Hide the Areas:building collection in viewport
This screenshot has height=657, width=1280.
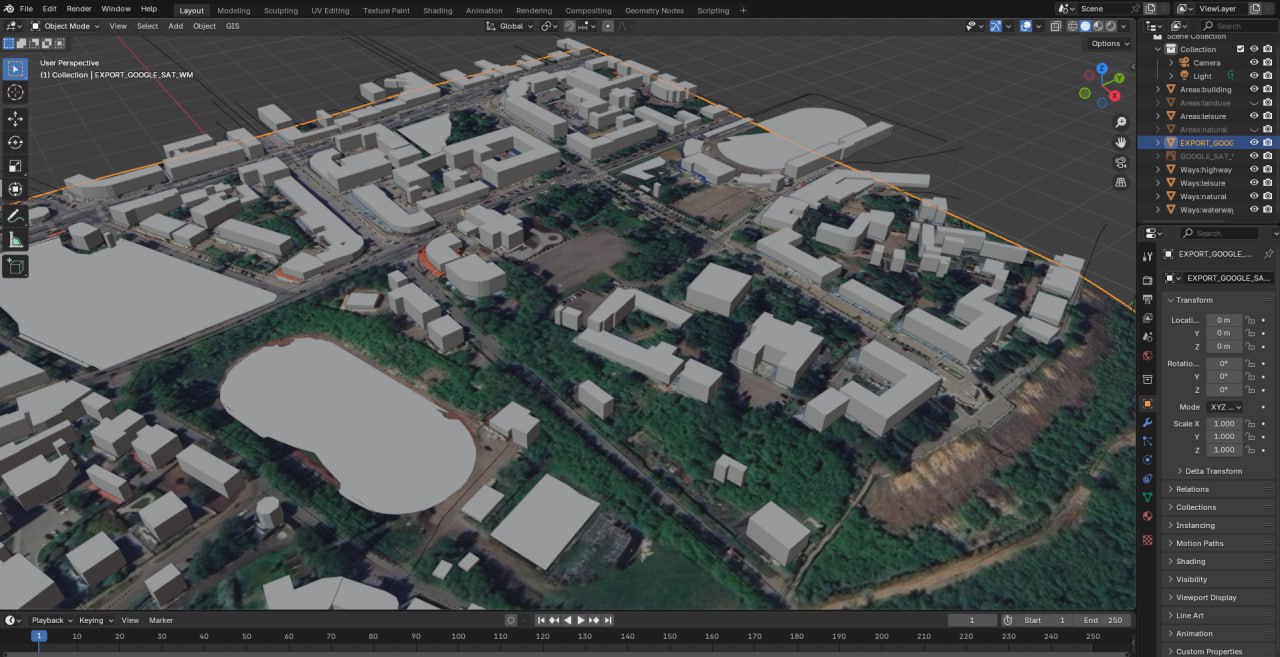point(1254,89)
